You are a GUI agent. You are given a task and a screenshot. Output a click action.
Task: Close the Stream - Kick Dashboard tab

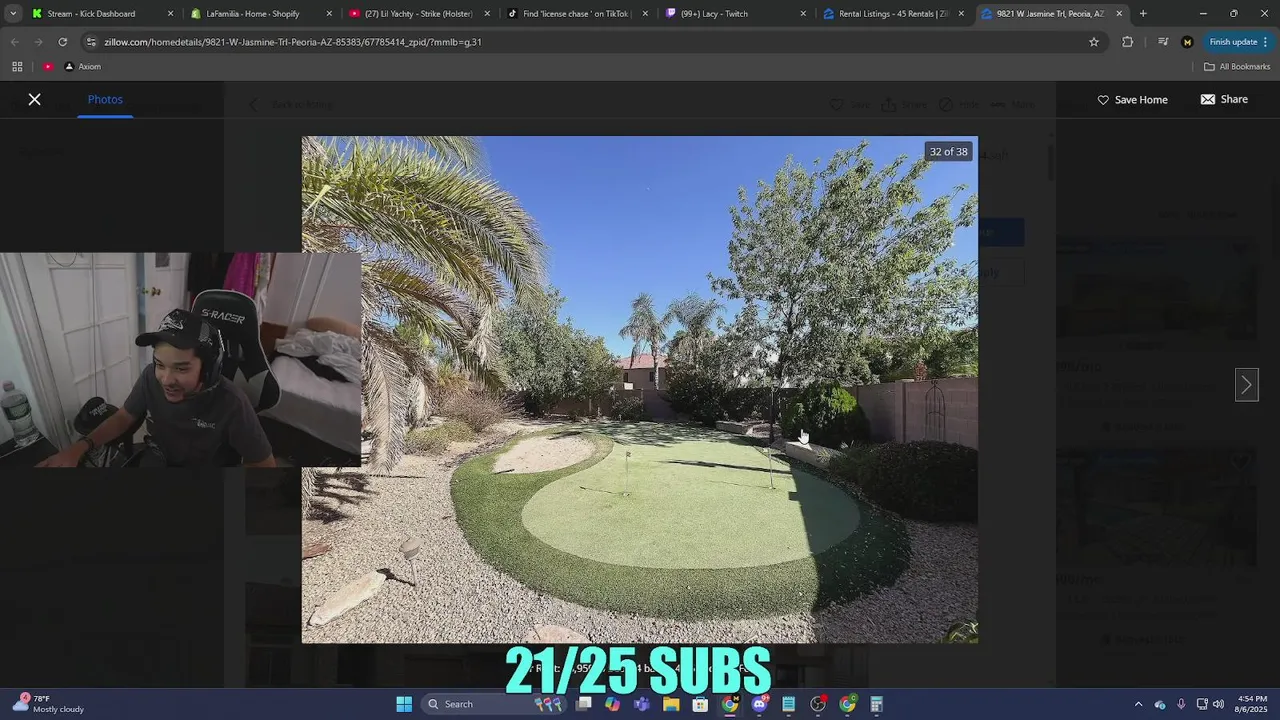coord(170,14)
